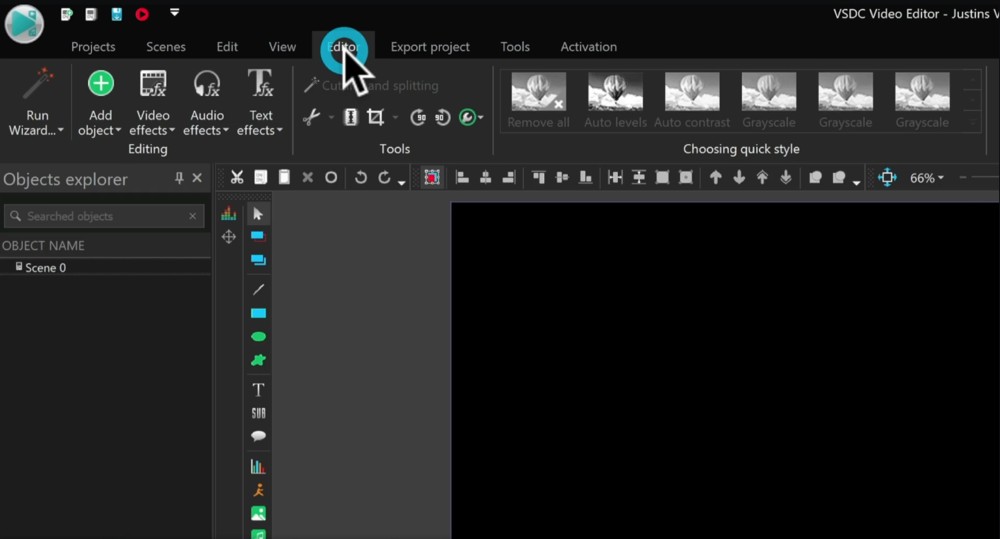Align objects to top edge icon
Image resolution: width=1000 pixels, height=539 pixels.
coord(539,177)
